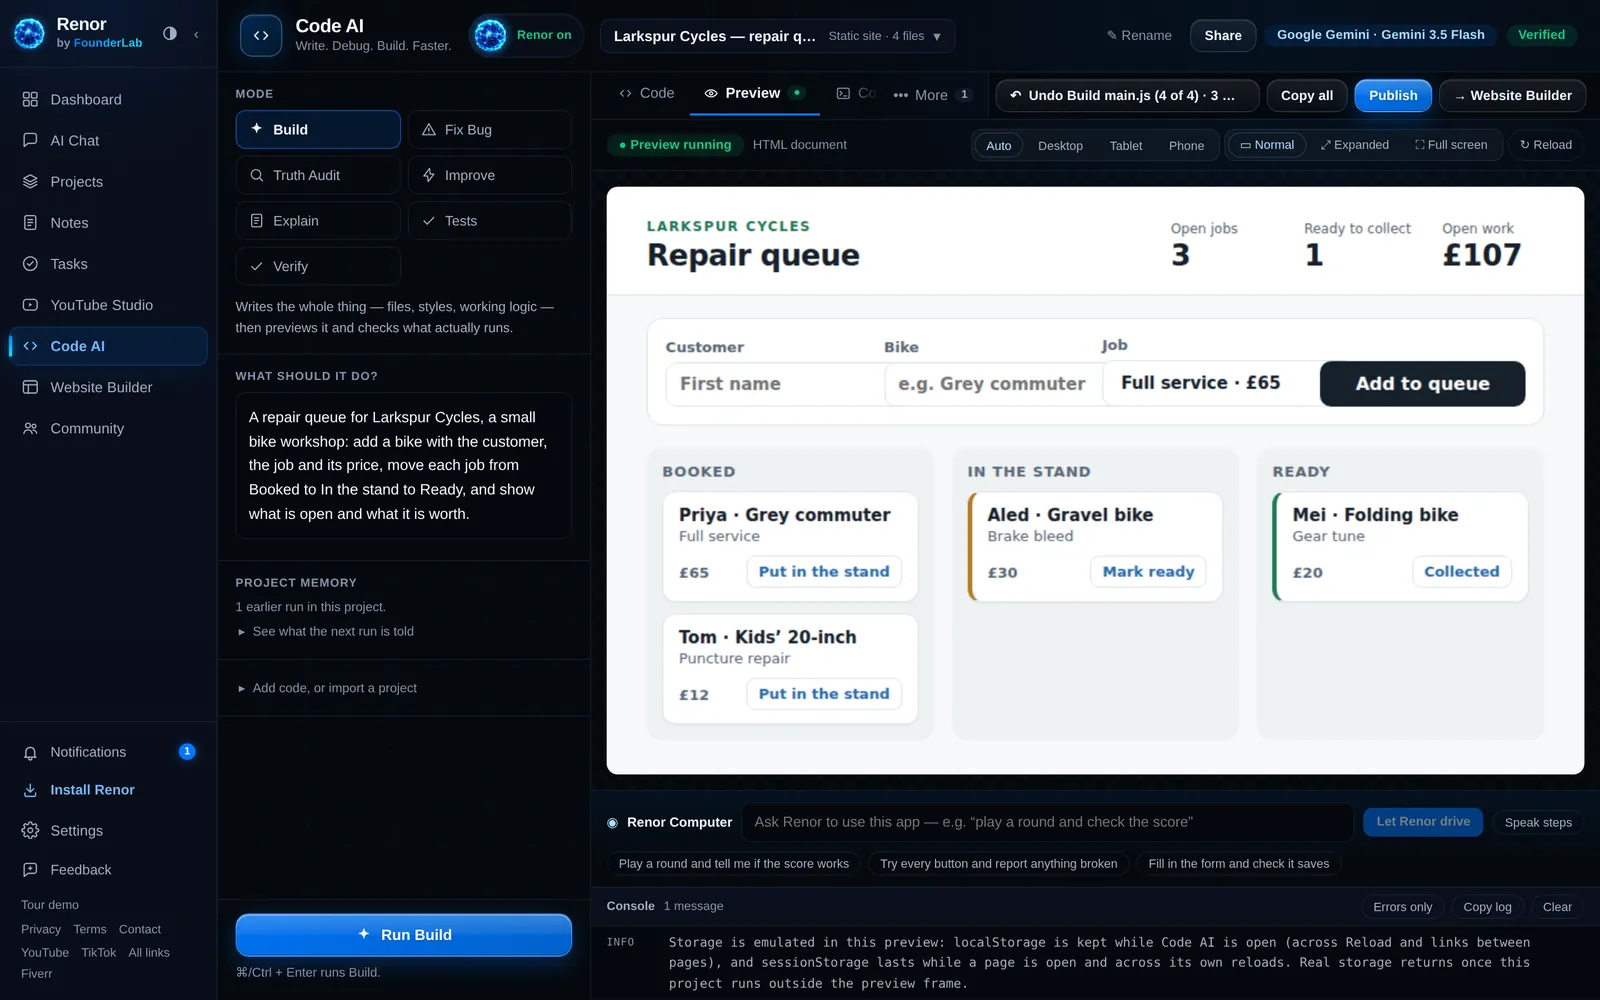
Task: Select Phone viewport size
Action: coord(1186,146)
